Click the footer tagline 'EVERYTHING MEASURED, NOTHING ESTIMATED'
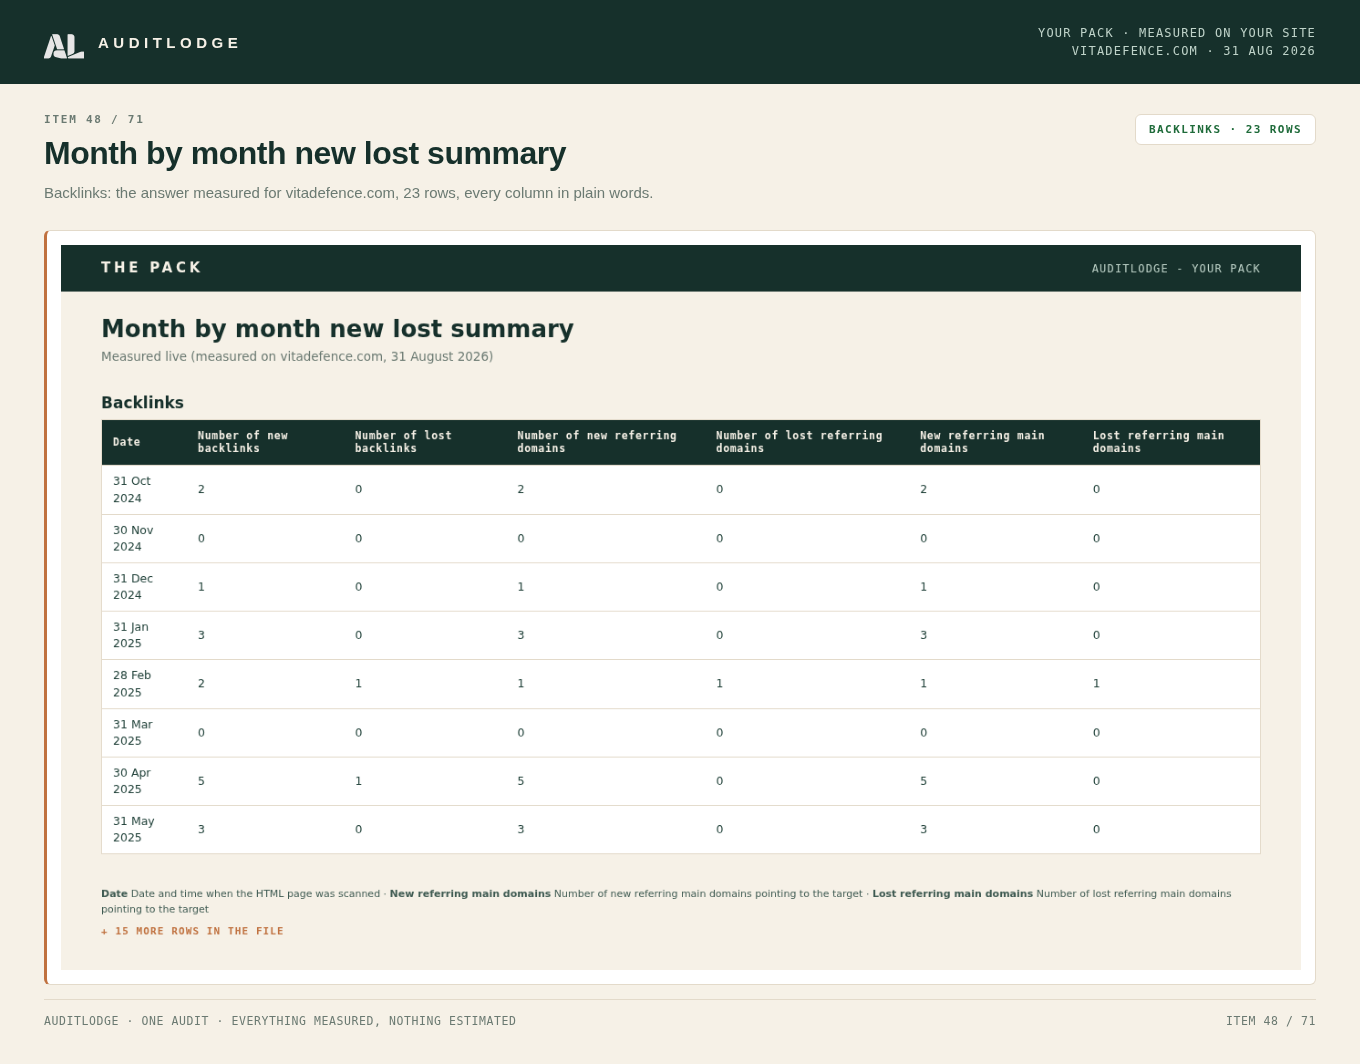The height and width of the screenshot is (1064, 1360). click(x=374, y=1021)
